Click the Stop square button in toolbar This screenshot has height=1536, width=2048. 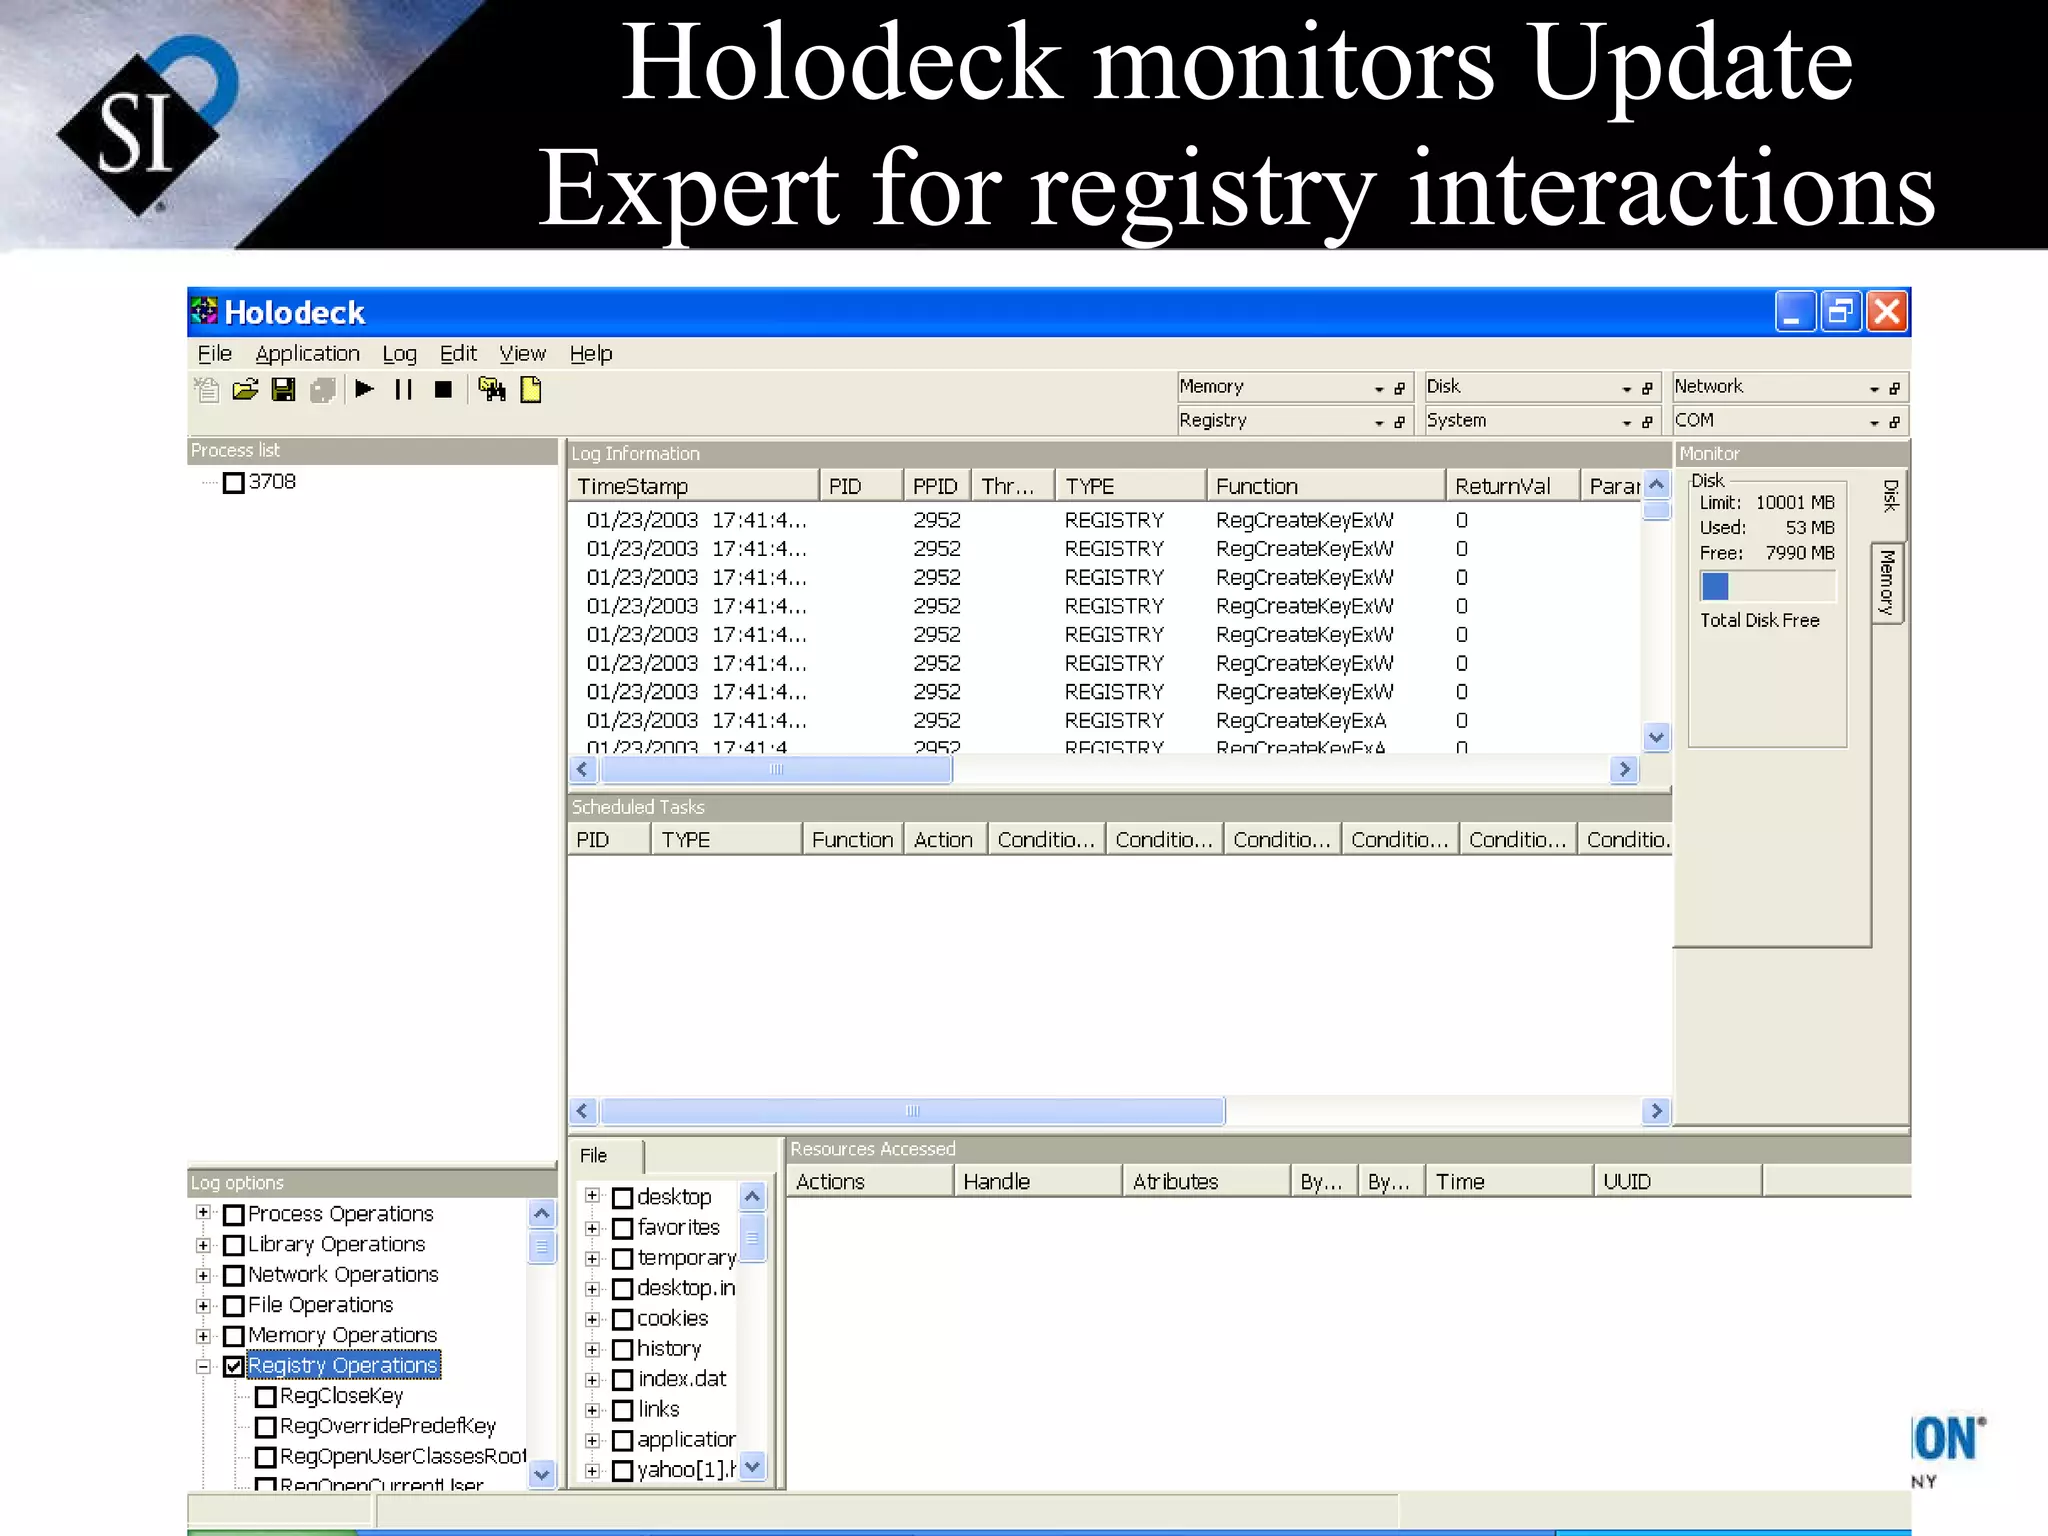coord(444,390)
